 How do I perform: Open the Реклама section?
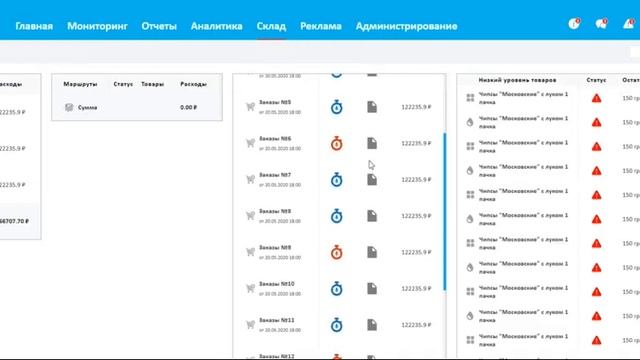320,26
